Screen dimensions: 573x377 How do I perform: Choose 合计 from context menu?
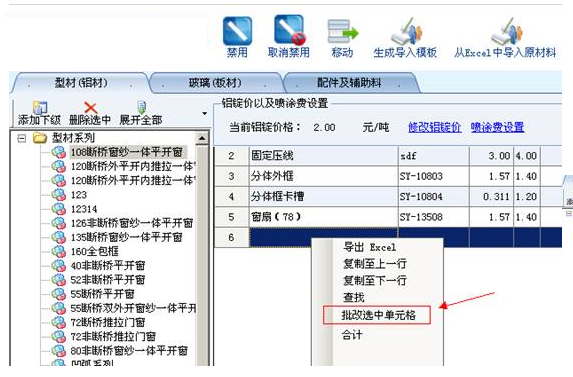click(x=352, y=334)
